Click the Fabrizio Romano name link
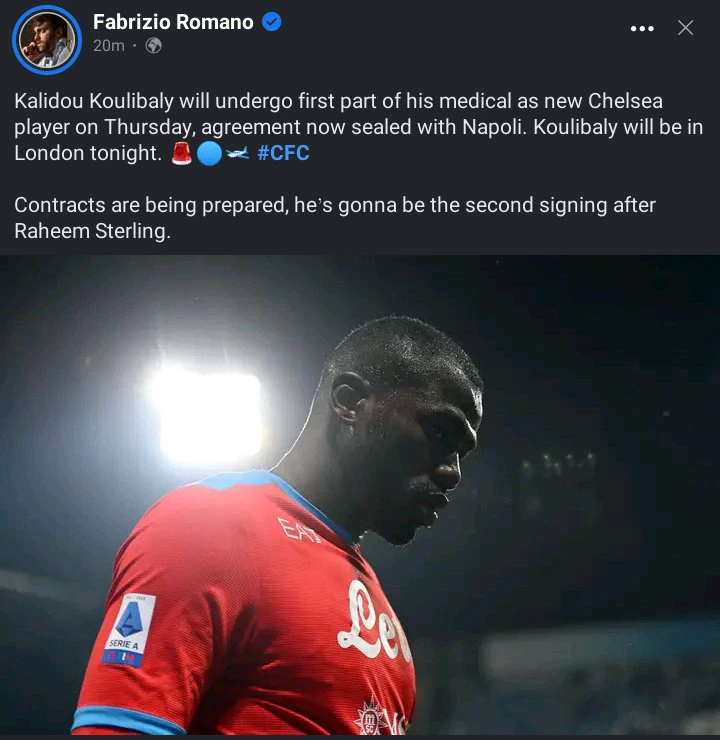The image size is (720, 740). [173, 22]
